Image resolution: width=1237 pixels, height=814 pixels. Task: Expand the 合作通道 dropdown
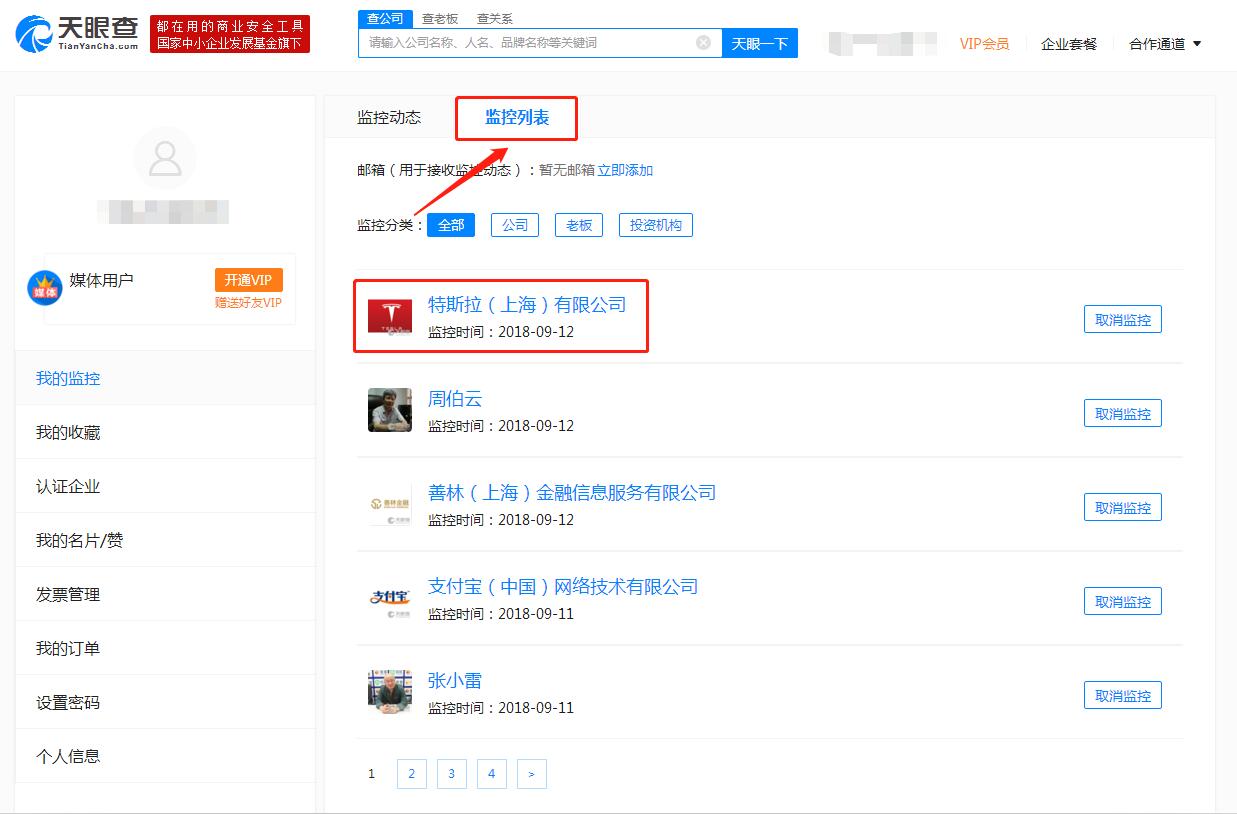tap(1165, 44)
